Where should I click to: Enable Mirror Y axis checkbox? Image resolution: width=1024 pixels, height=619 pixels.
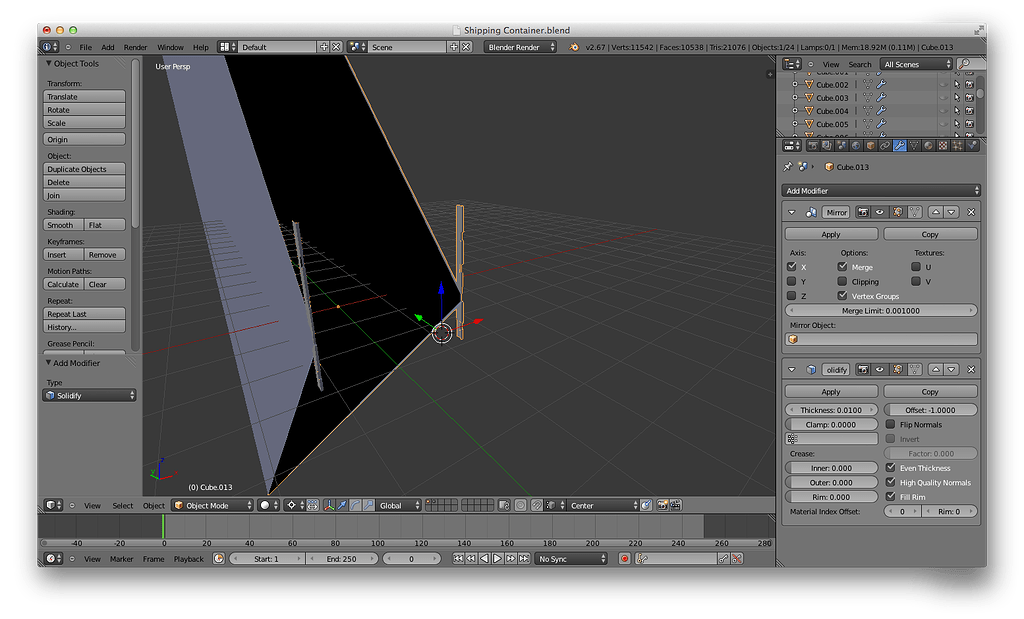pos(792,281)
